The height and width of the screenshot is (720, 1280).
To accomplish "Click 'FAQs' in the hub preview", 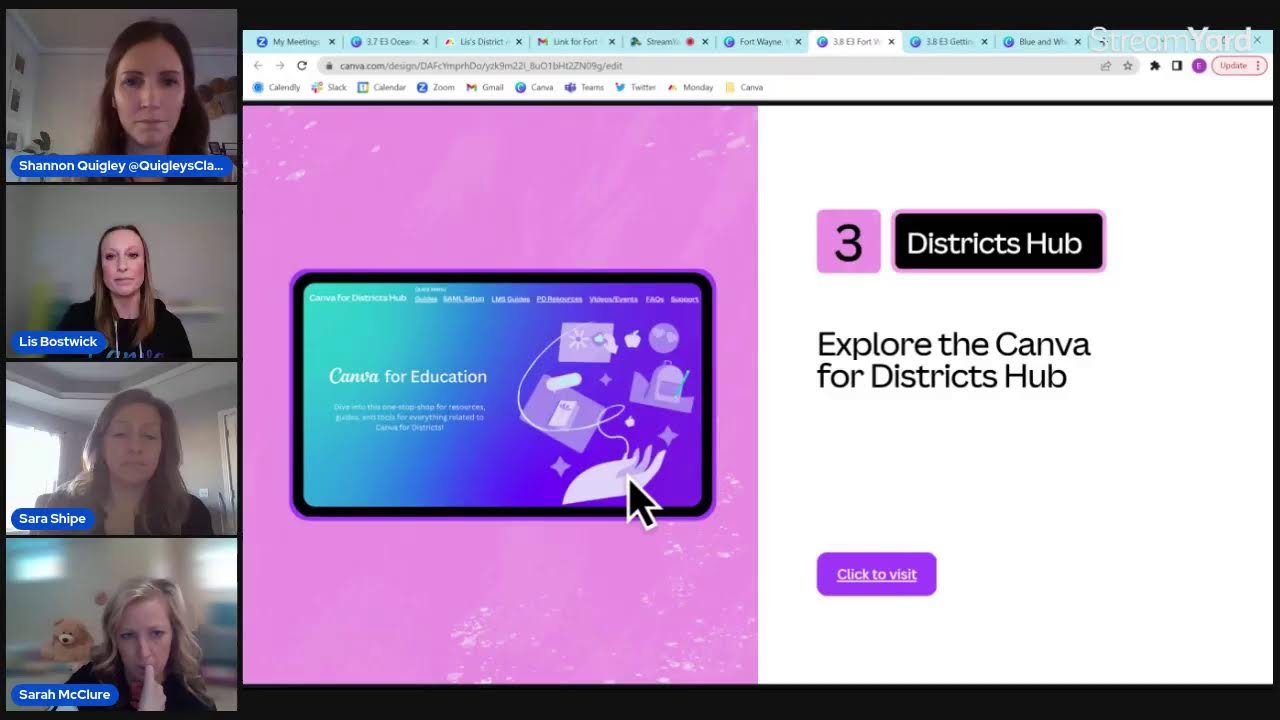I will 654,299.
